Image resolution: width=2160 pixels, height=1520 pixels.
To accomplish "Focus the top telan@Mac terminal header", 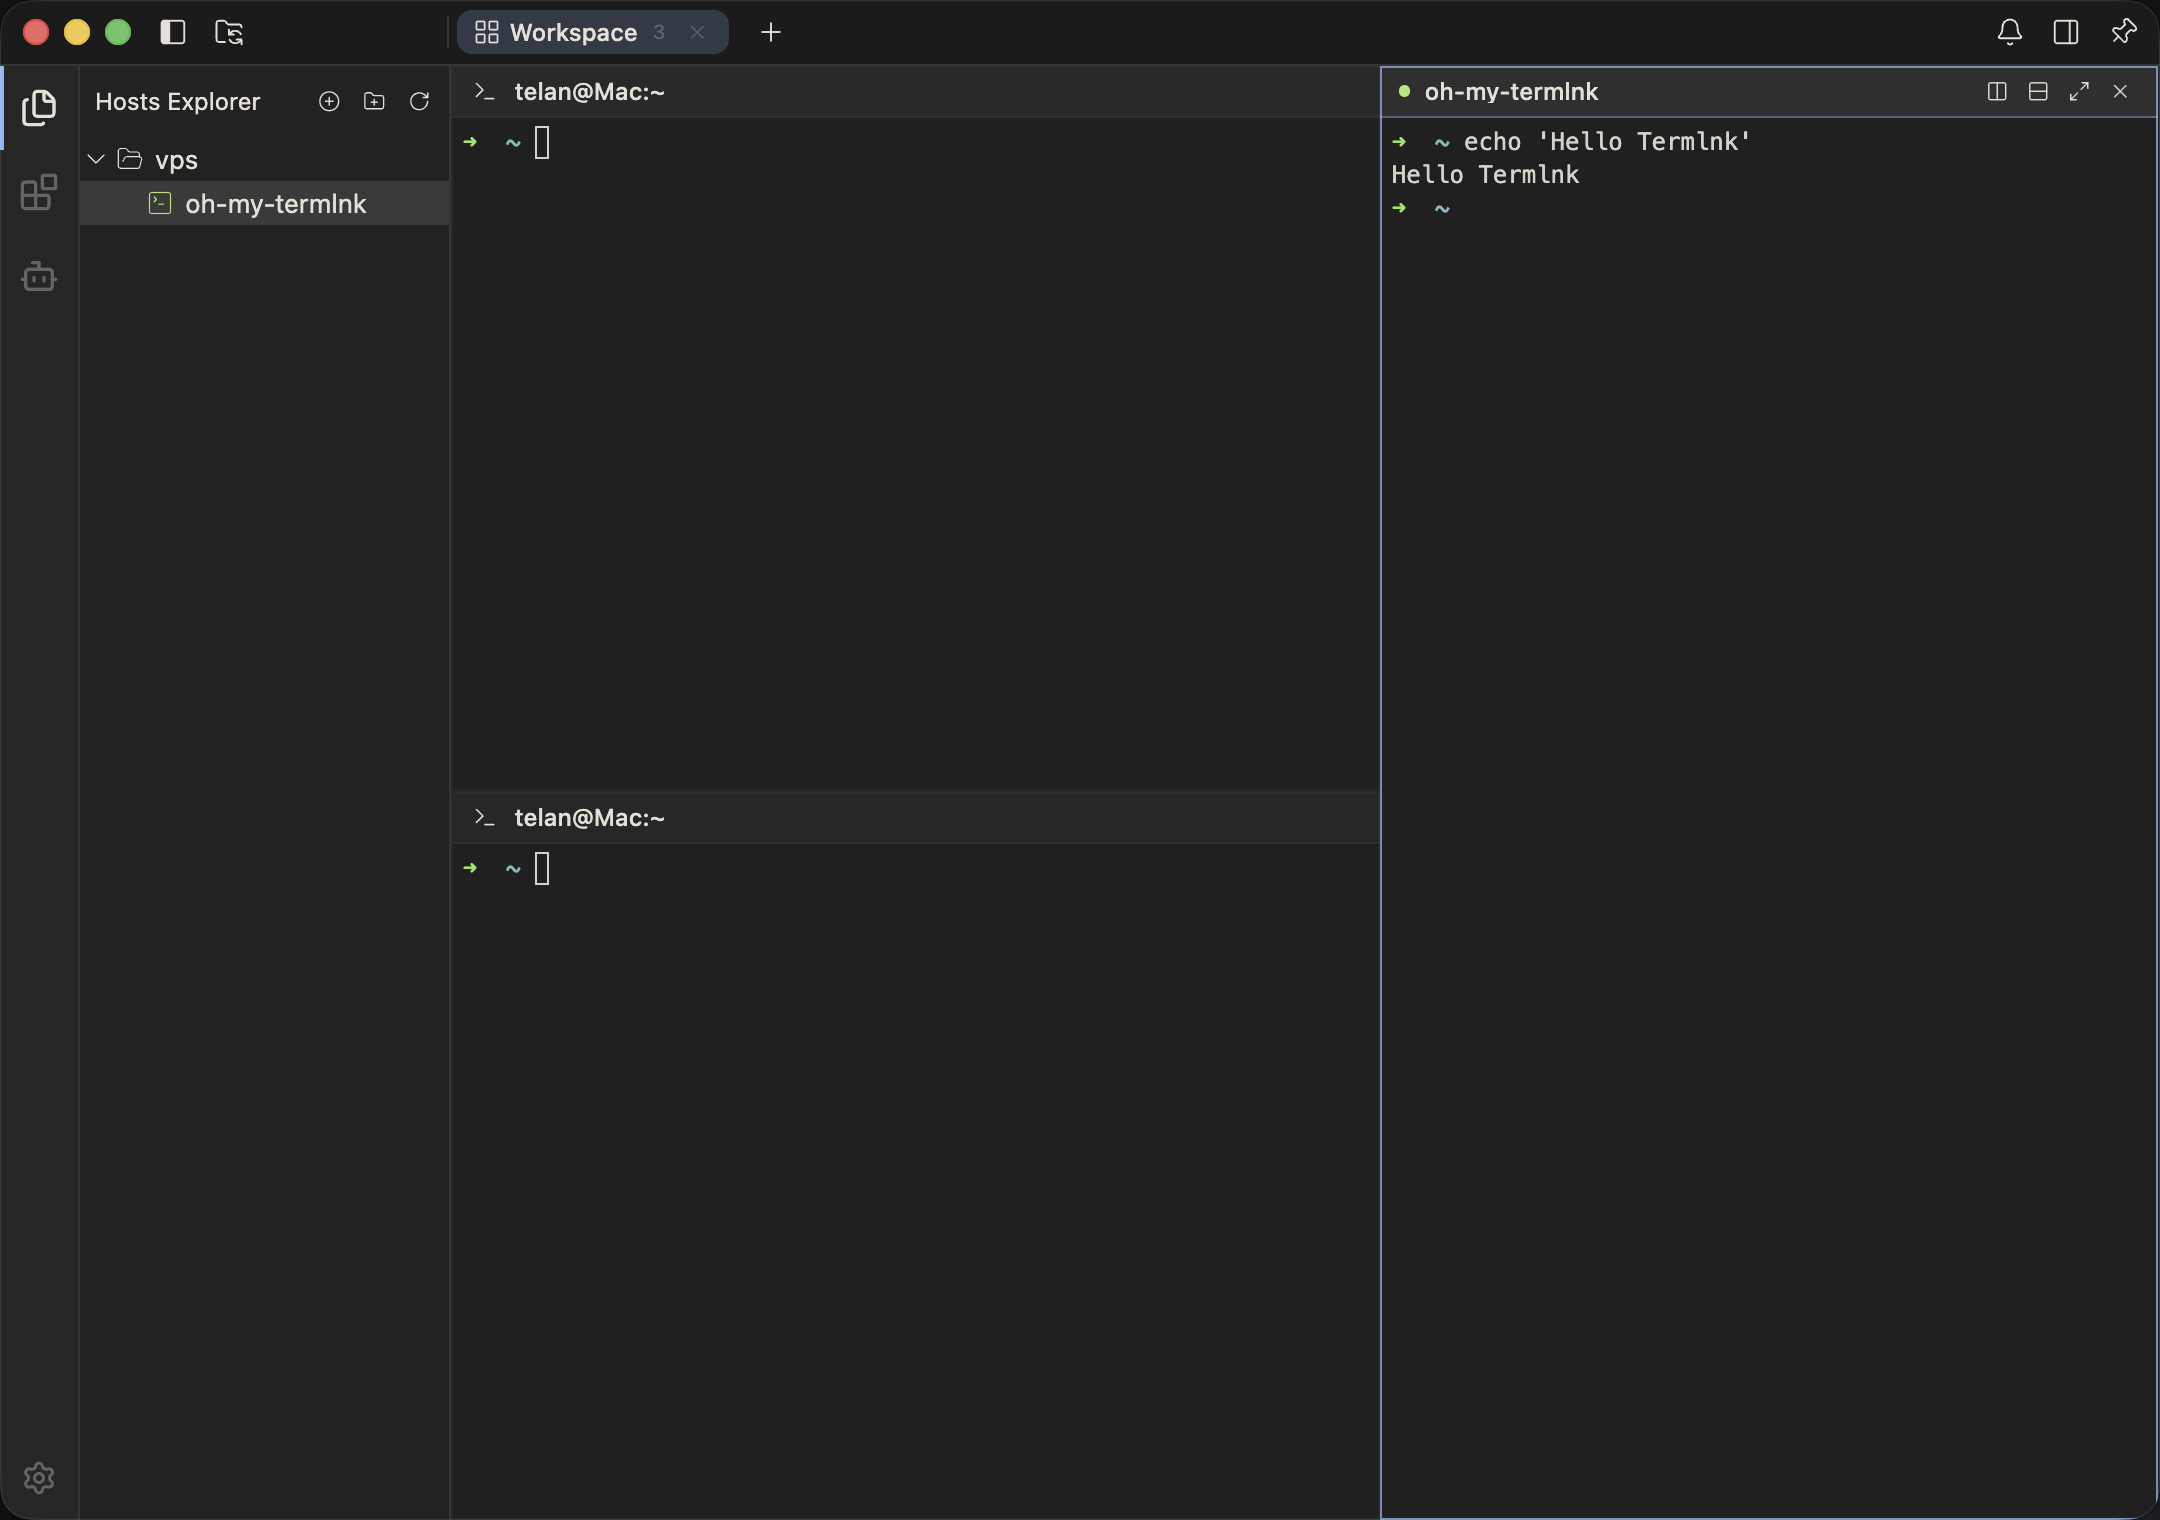I will [915, 91].
